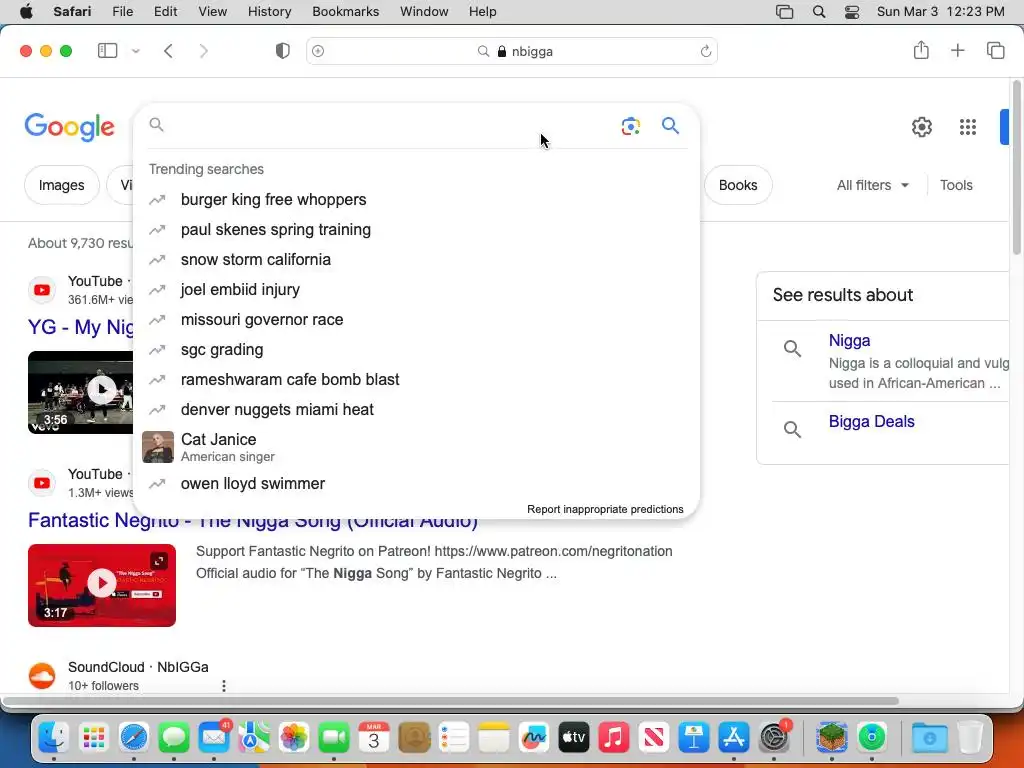Viewport: 1024px width, 768px height.
Task: Open Google settings gear icon
Action: click(921, 127)
